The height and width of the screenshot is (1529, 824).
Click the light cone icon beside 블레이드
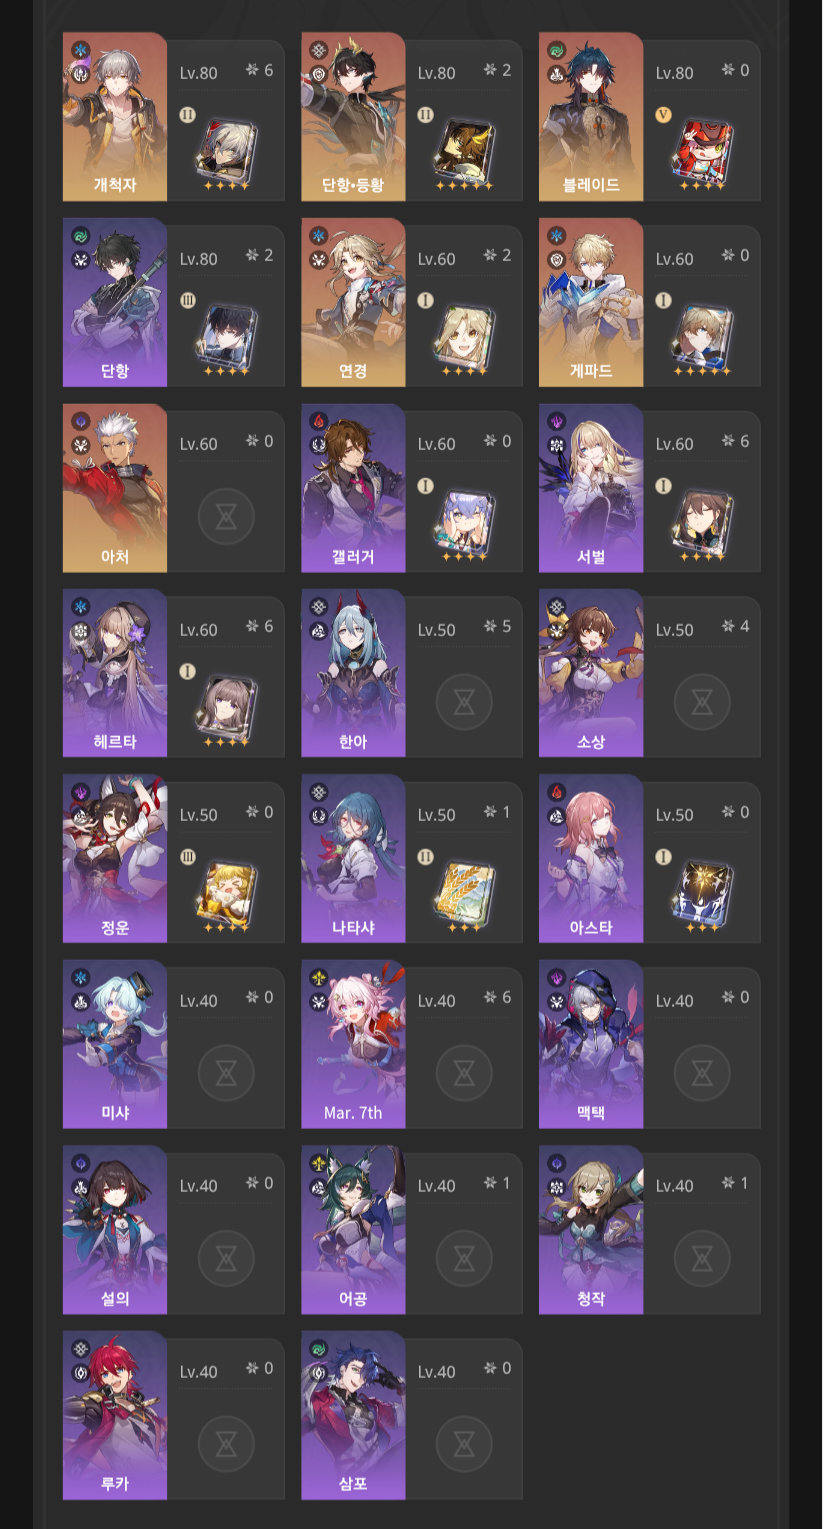tap(702, 148)
